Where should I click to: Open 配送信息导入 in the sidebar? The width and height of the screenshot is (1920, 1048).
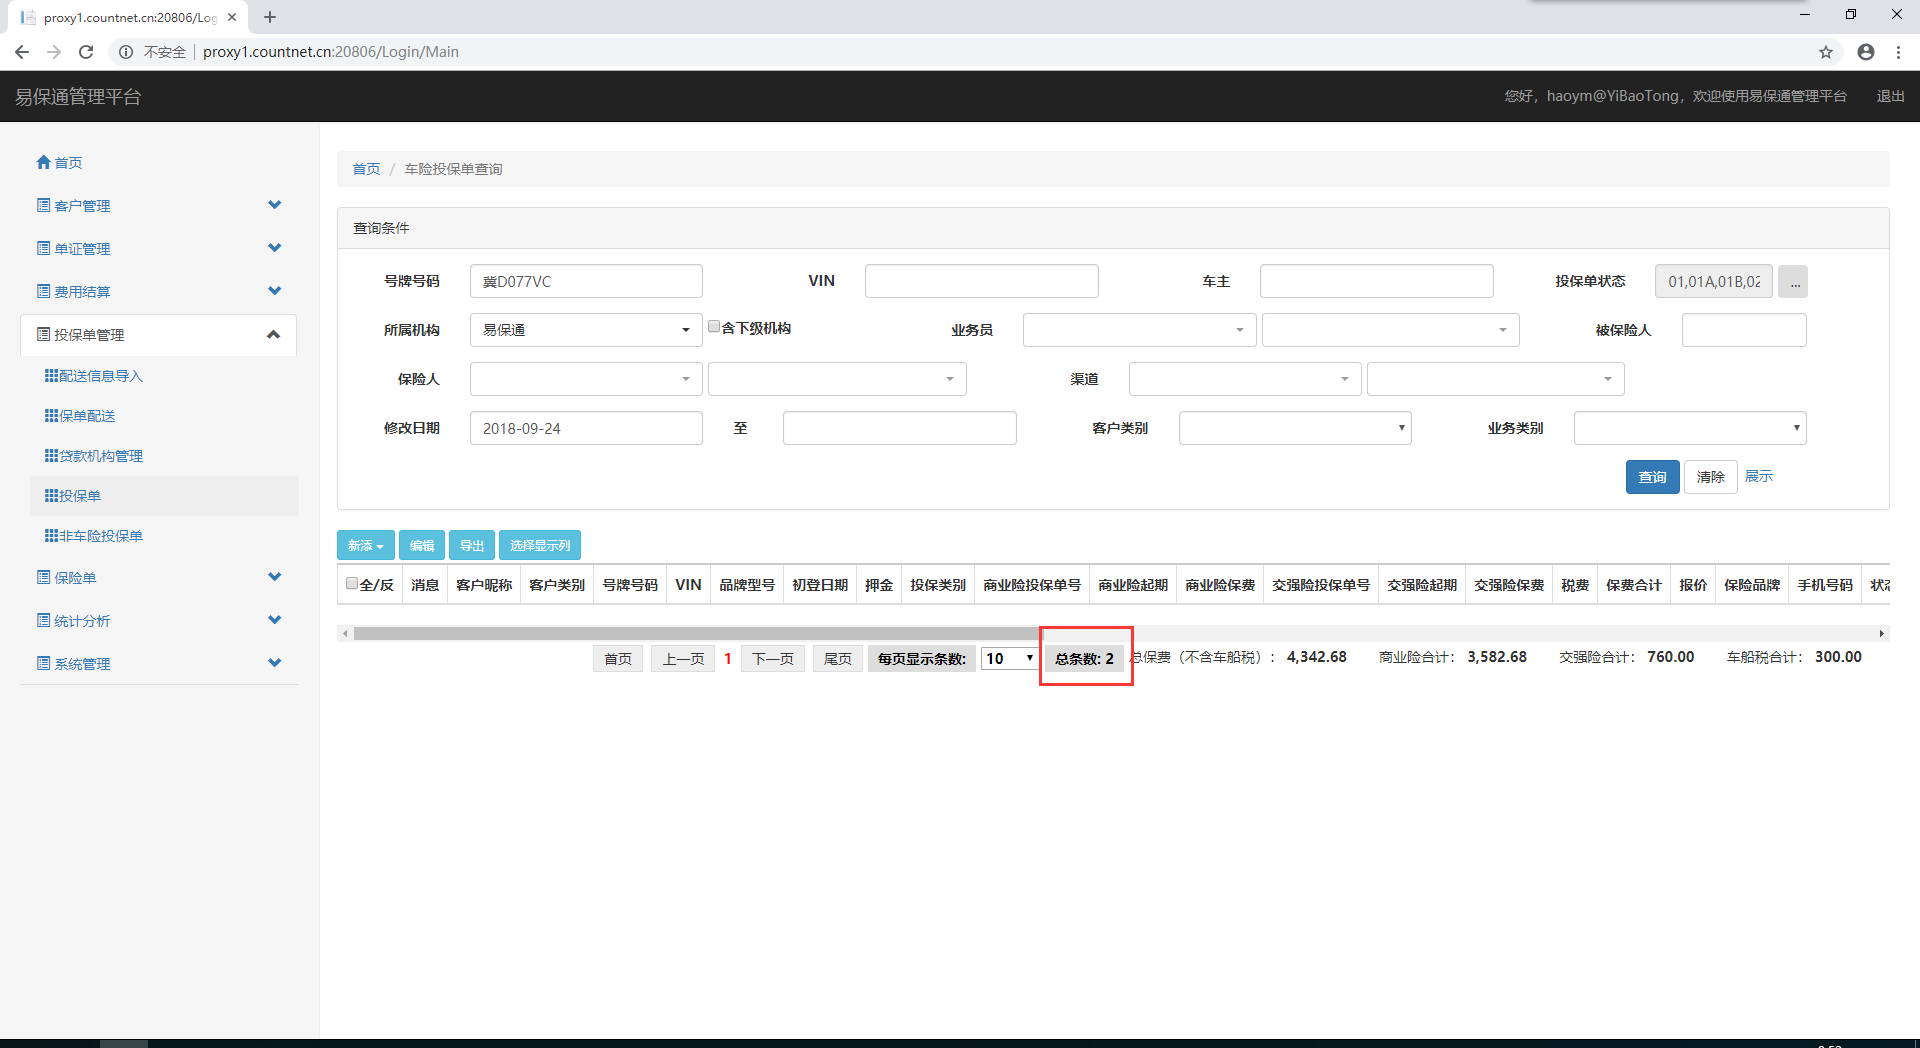pos(101,376)
